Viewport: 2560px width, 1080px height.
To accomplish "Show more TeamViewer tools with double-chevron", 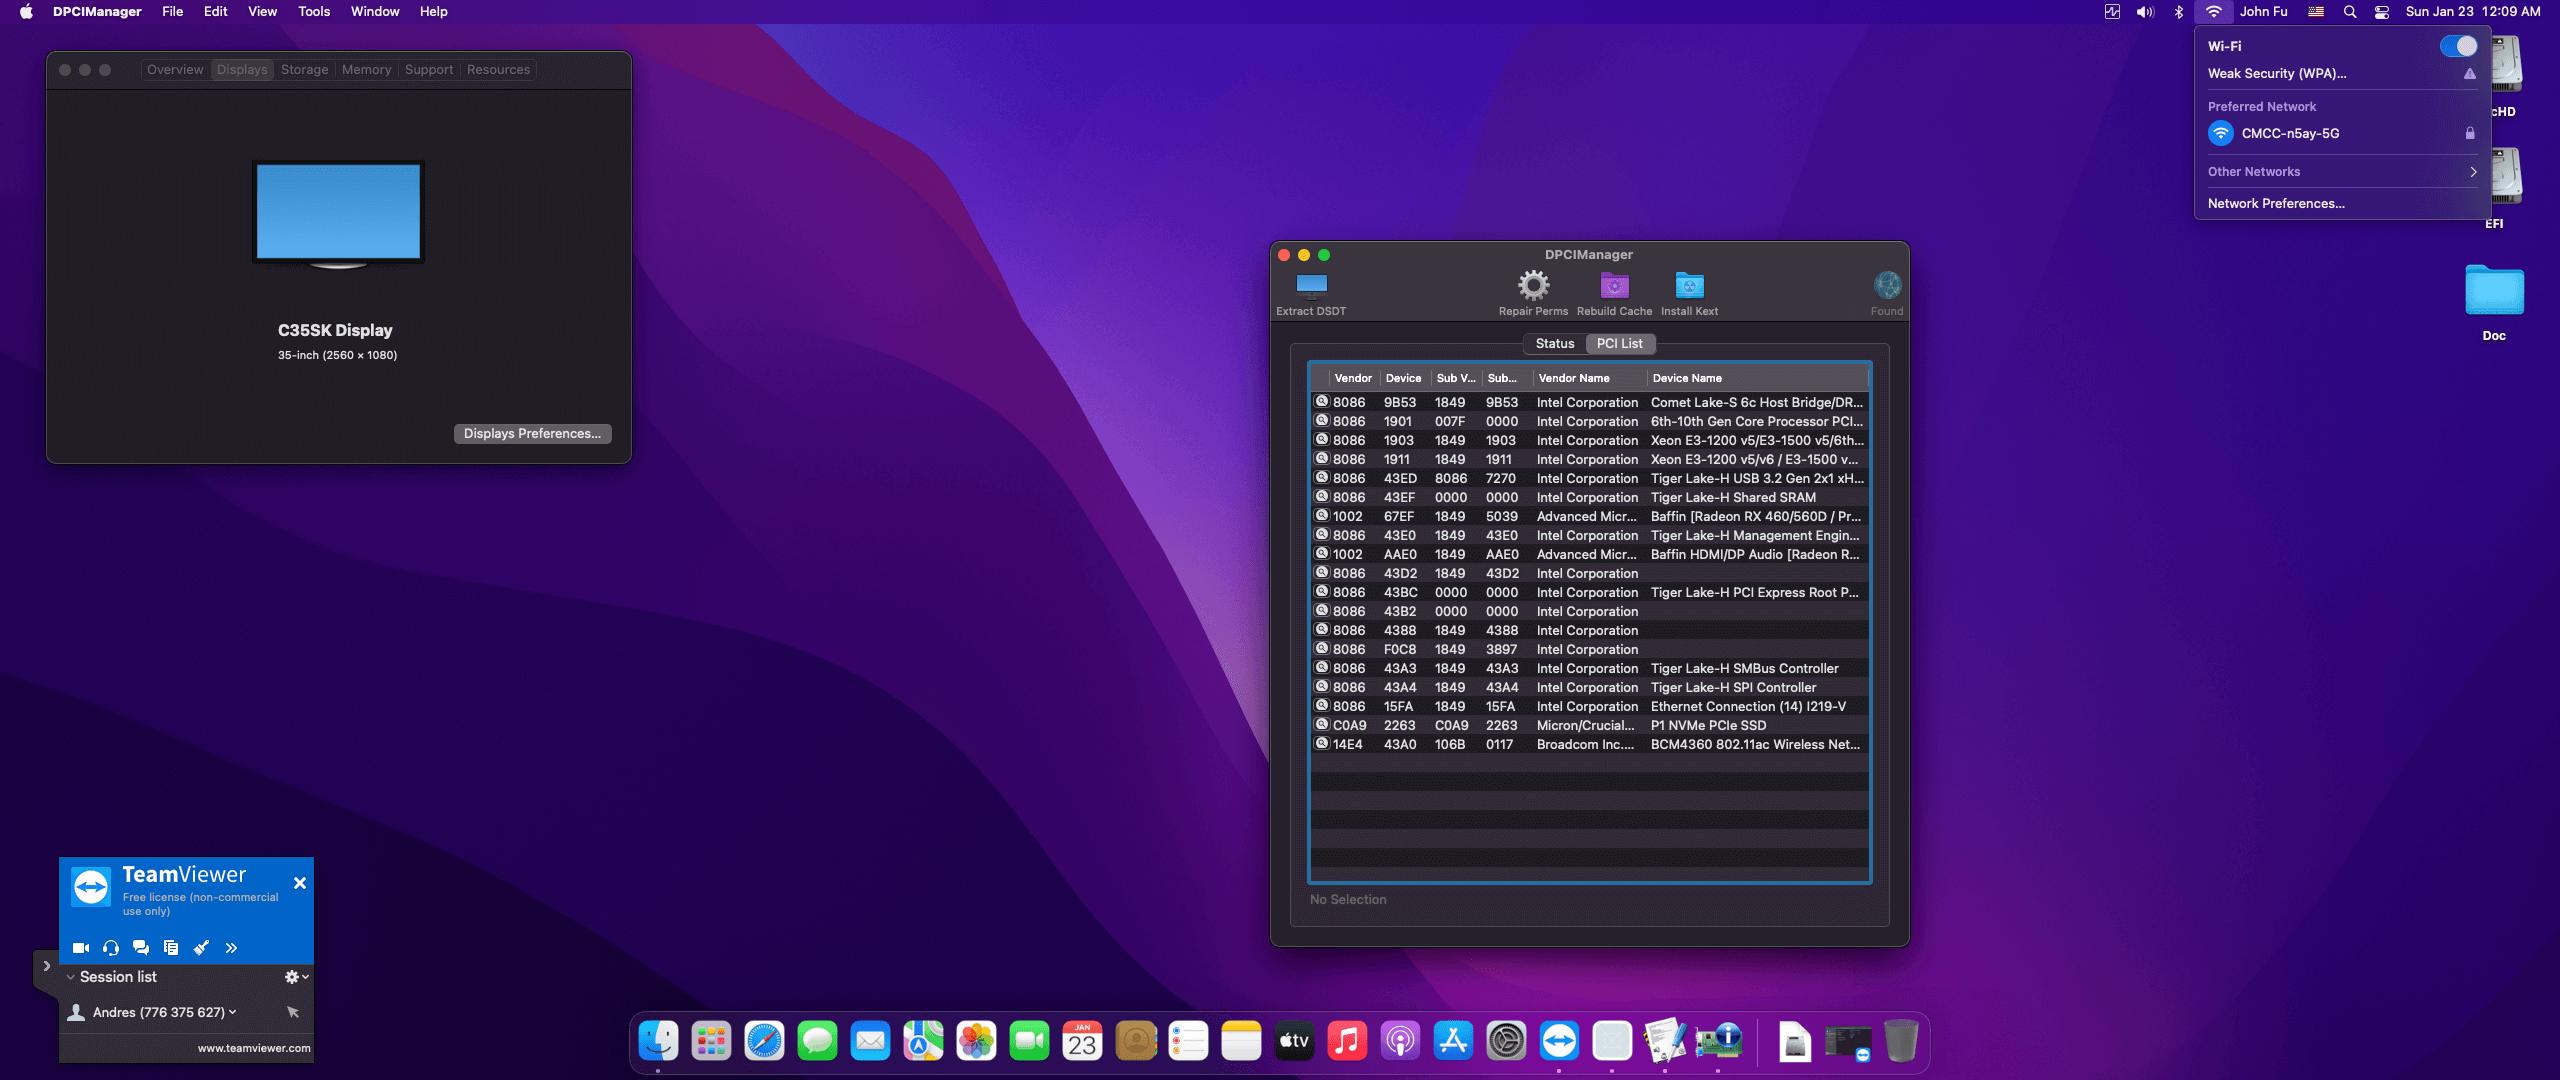I will point(231,948).
